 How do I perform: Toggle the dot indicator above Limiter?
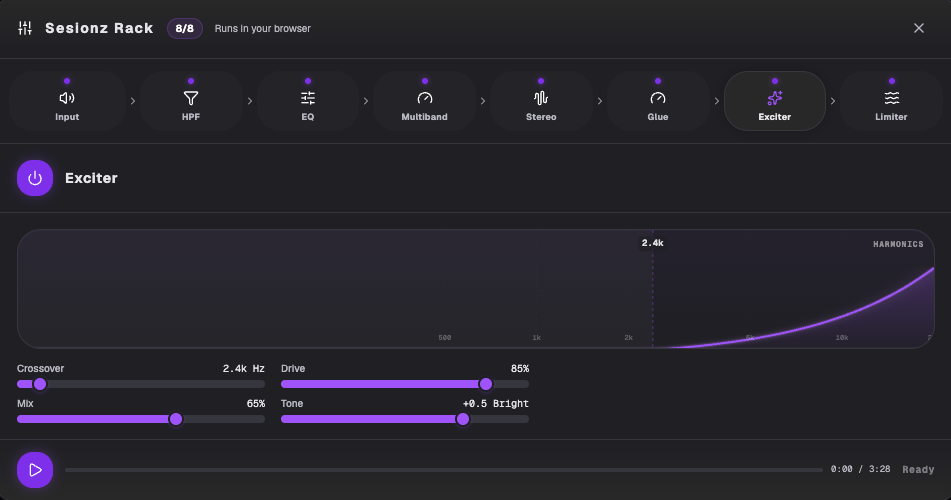point(892,81)
